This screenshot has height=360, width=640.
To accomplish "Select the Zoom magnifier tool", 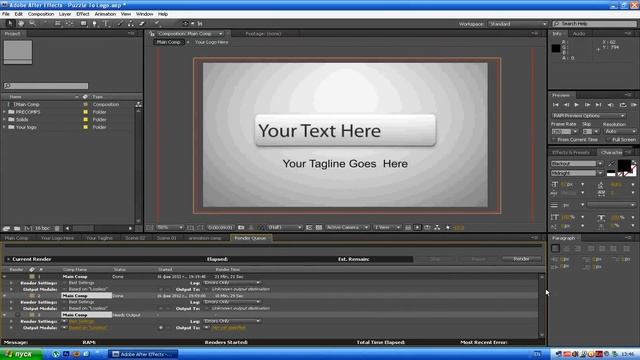I will pyautogui.click(x=32, y=24).
